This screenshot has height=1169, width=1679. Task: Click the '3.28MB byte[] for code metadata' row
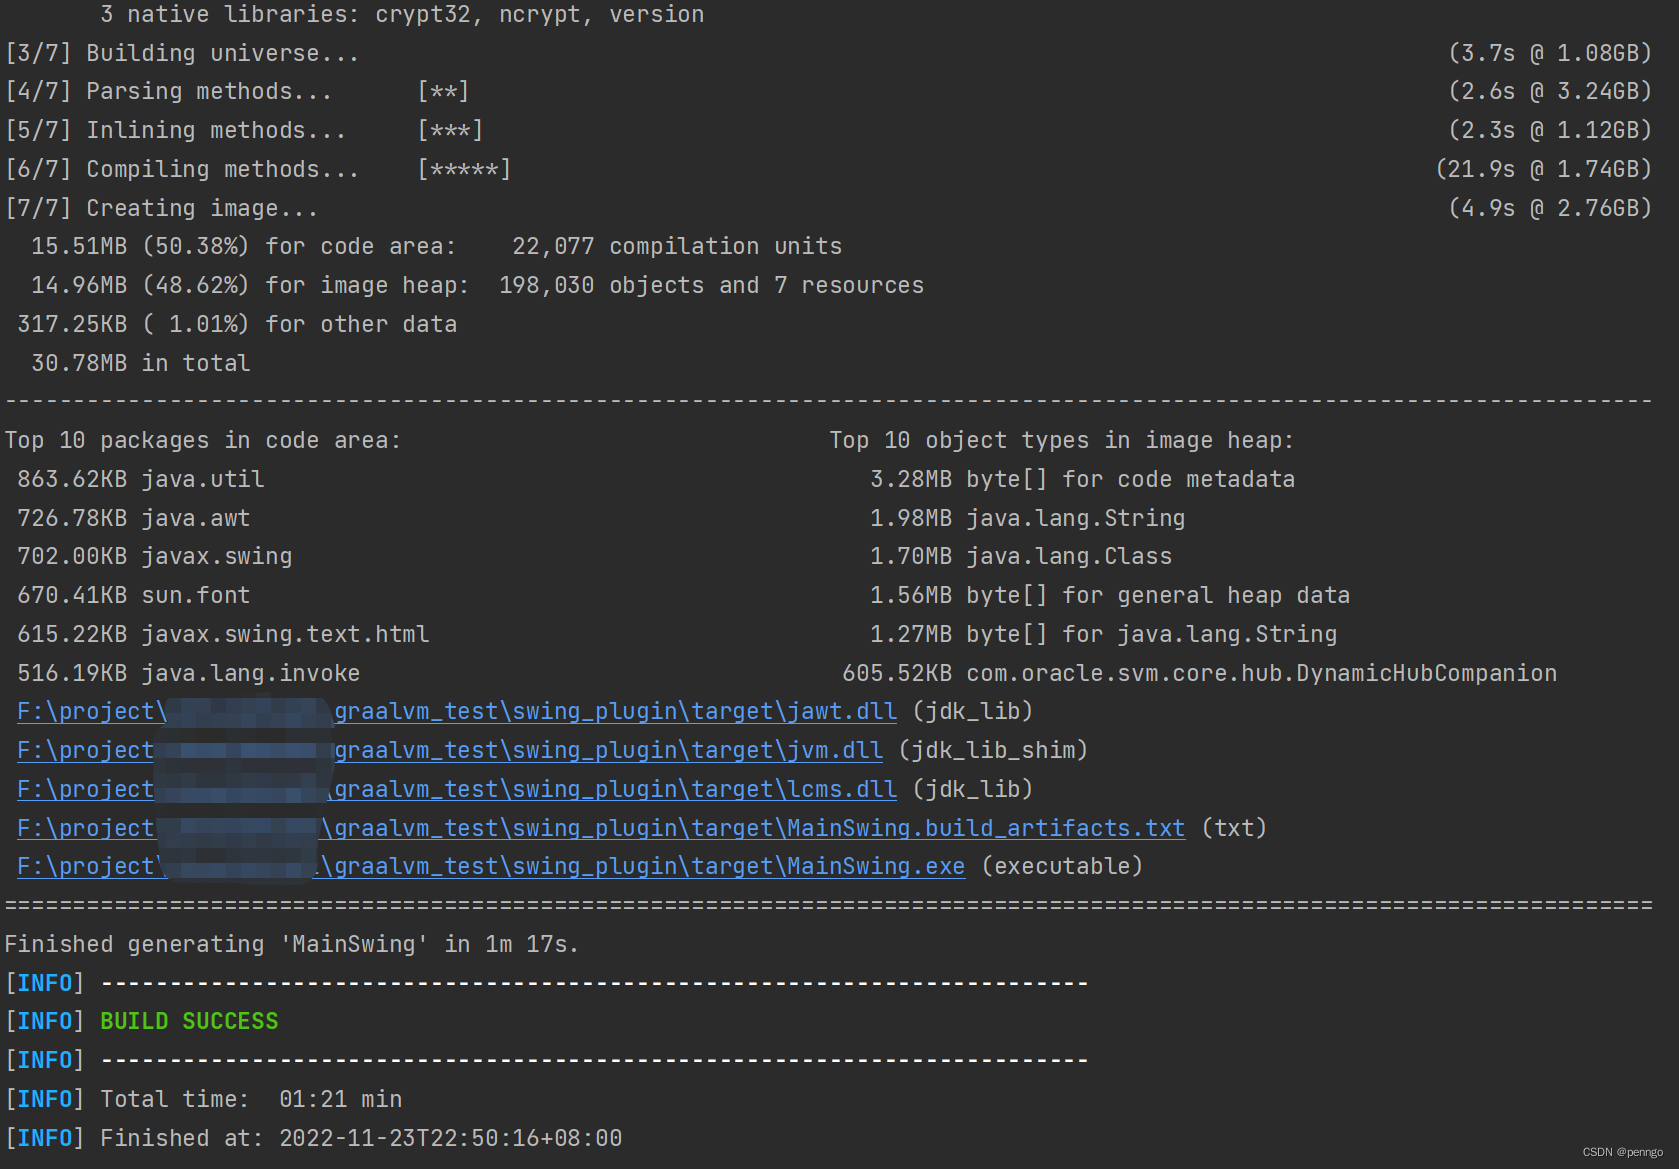pyautogui.click(x=1083, y=479)
